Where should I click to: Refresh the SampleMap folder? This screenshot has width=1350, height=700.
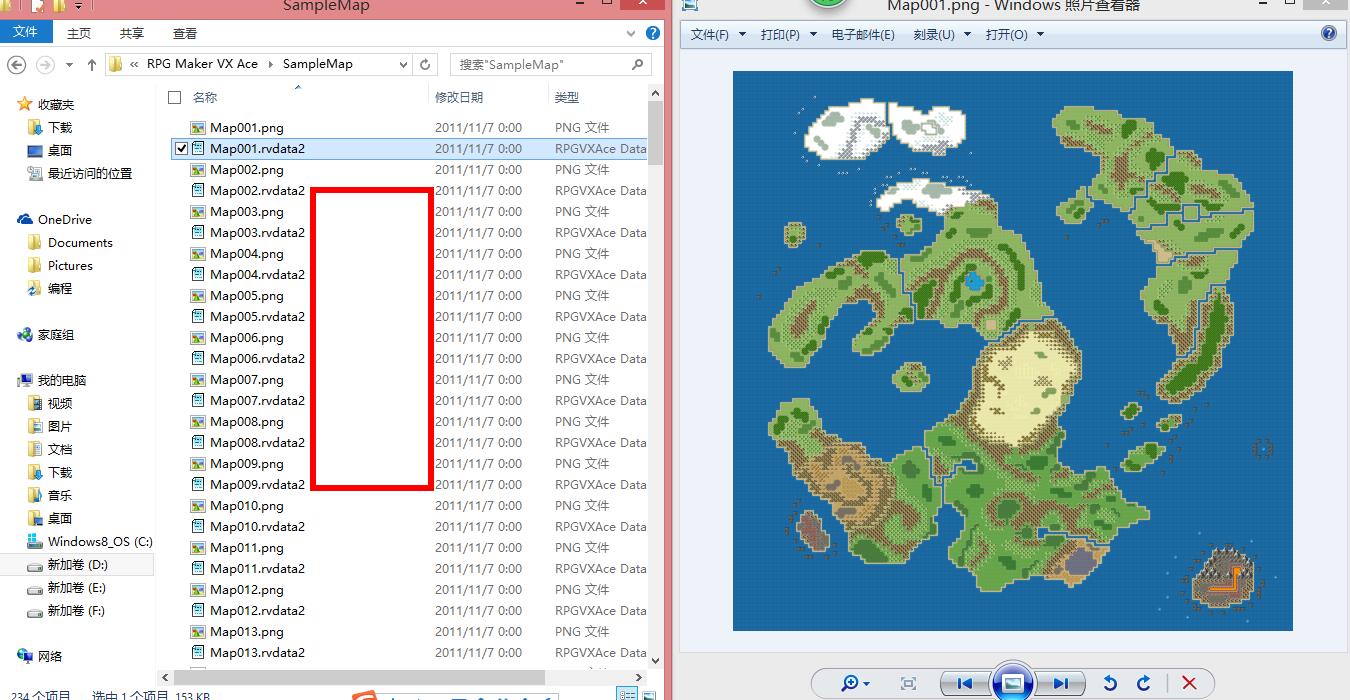click(425, 64)
